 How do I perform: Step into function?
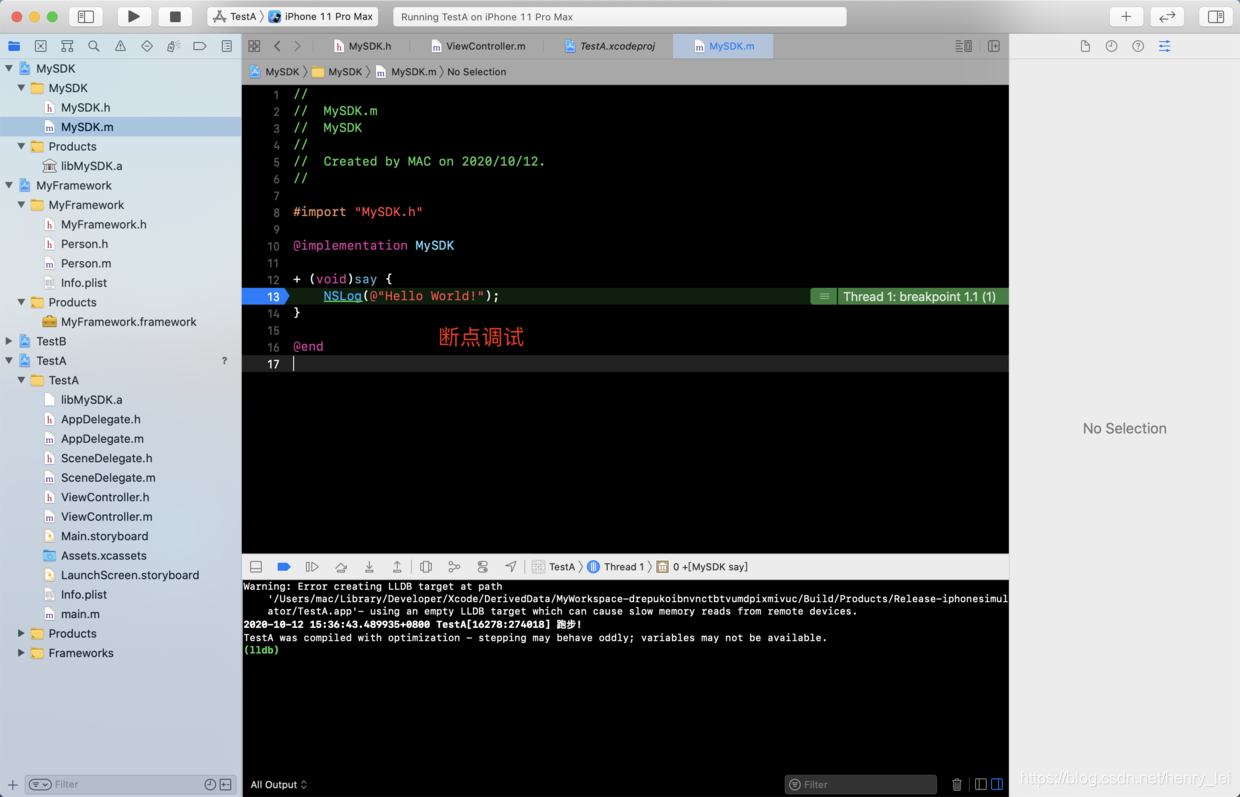click(x=369, y=566)
